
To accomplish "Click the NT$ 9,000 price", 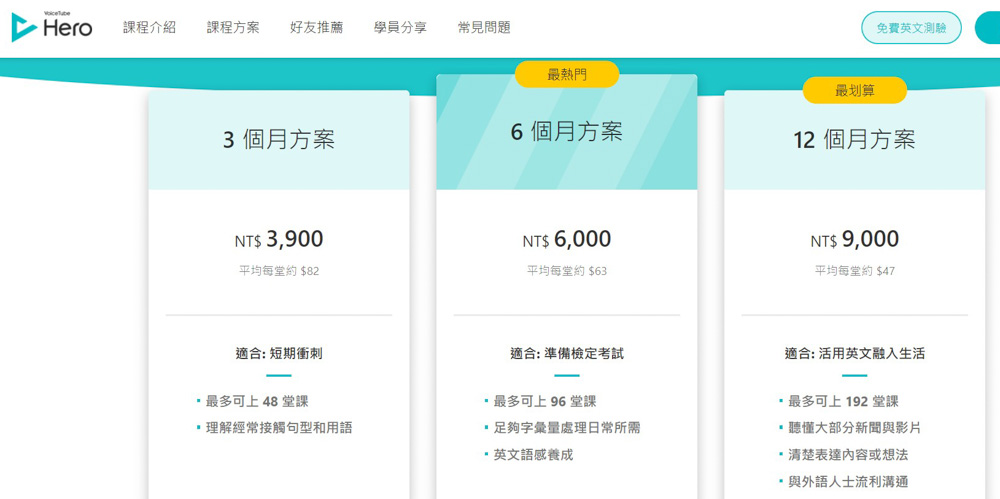I will [x=854, y=240].
